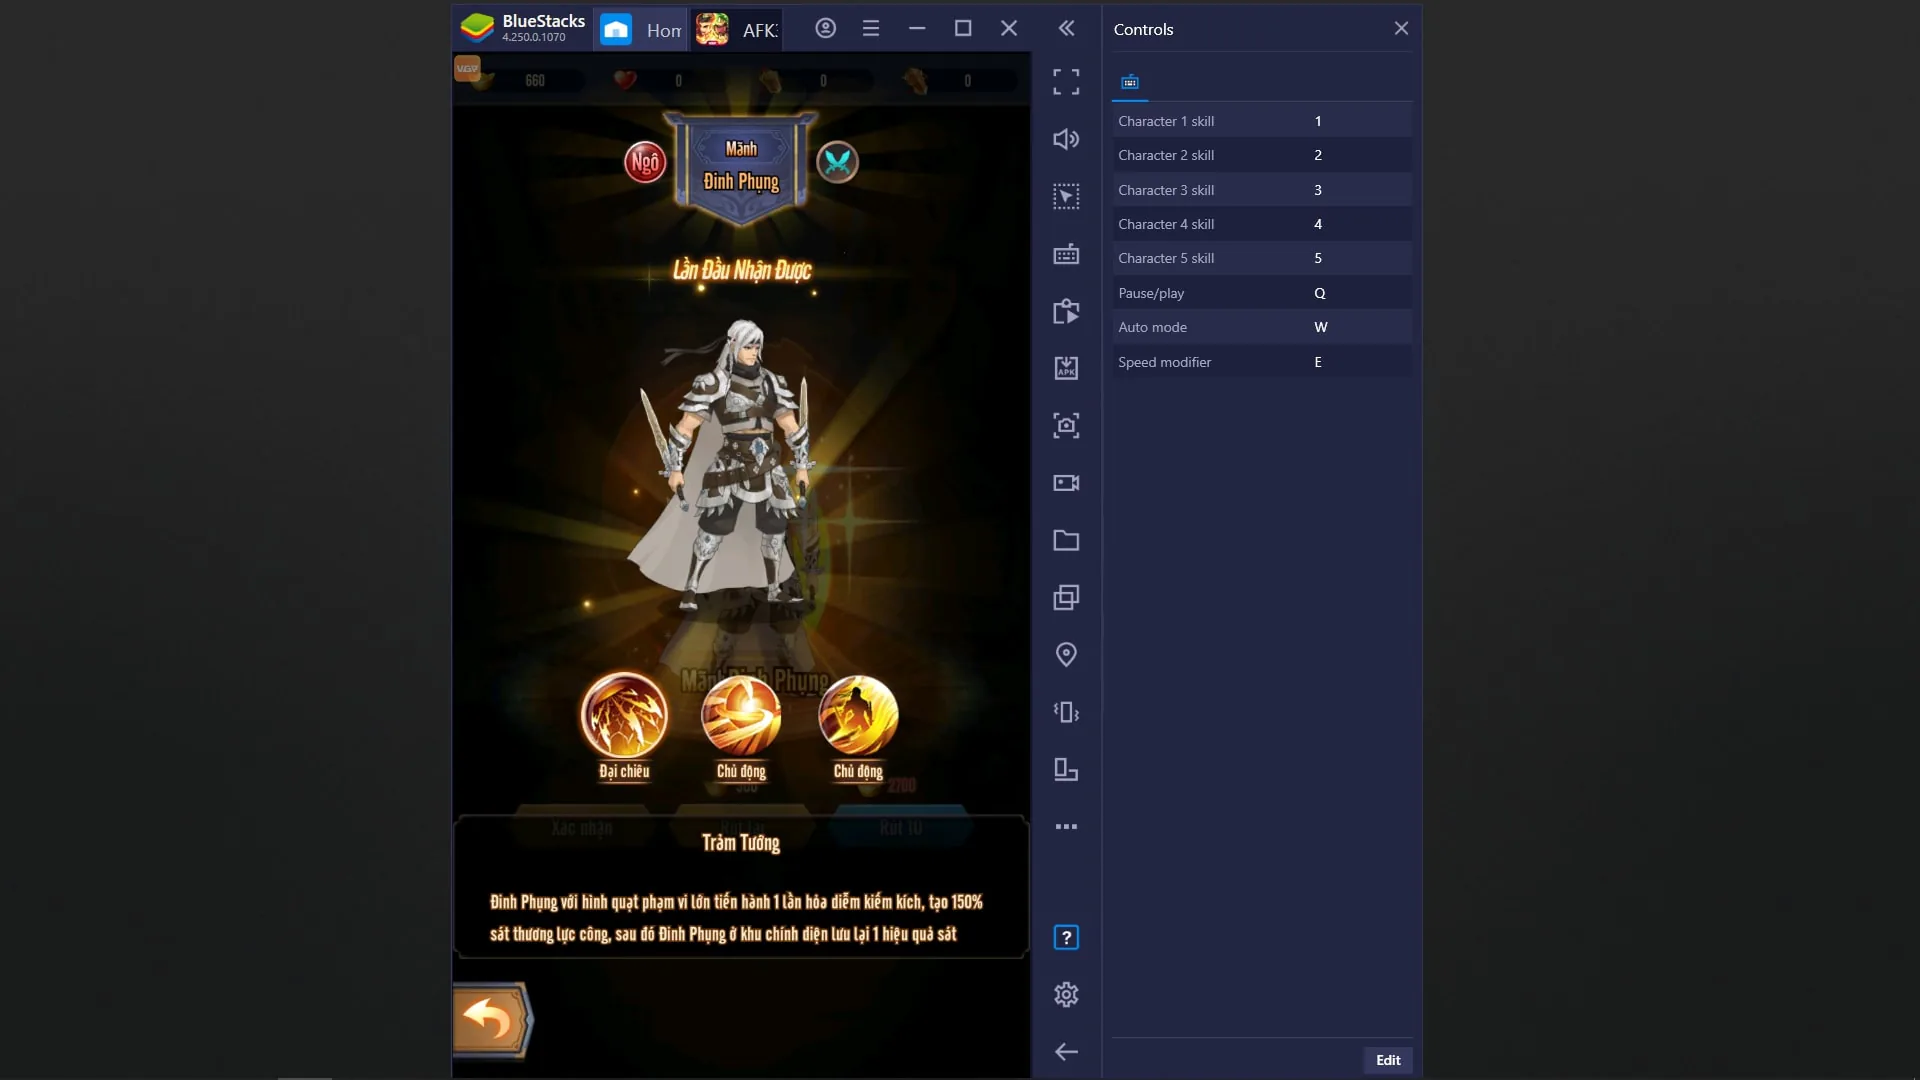Click the set location pin icon
This screenshot has width=1920, height=1080.
point(1066,655)
